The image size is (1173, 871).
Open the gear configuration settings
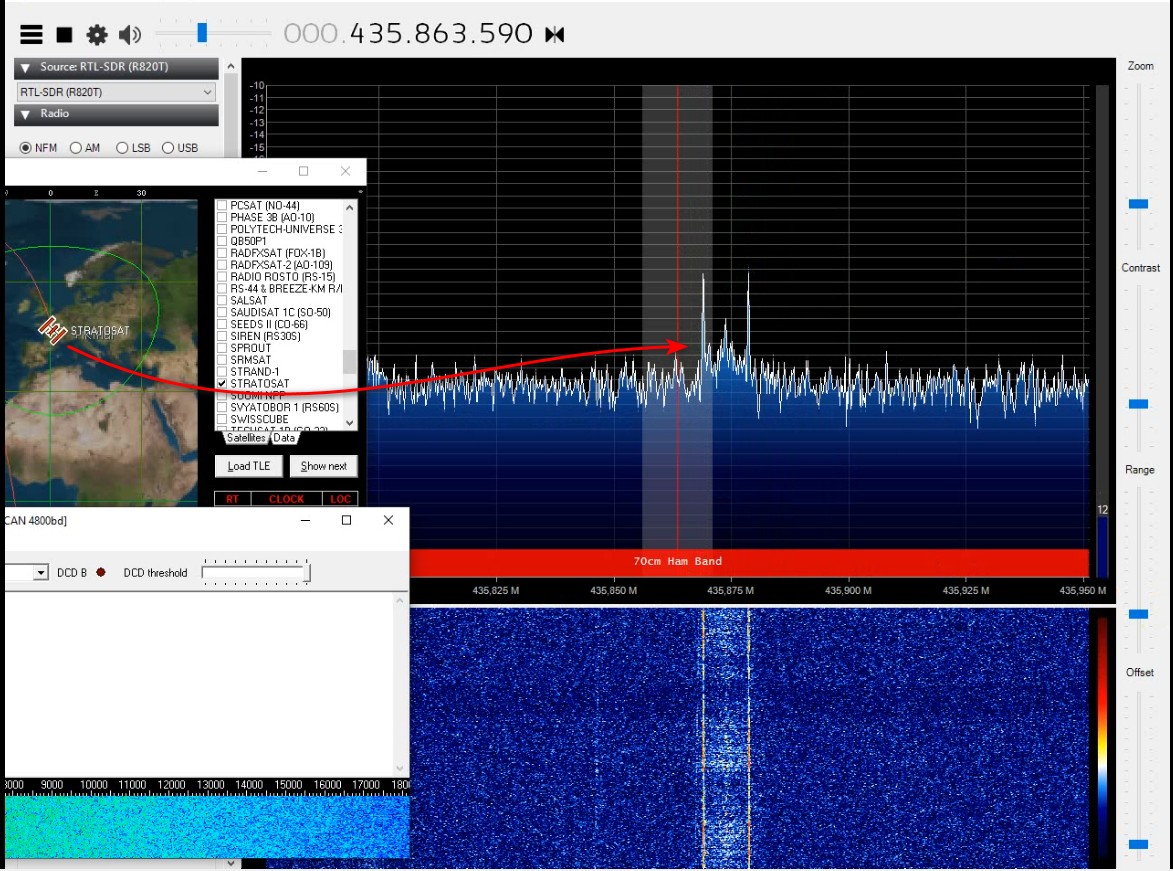pos(97,35)
